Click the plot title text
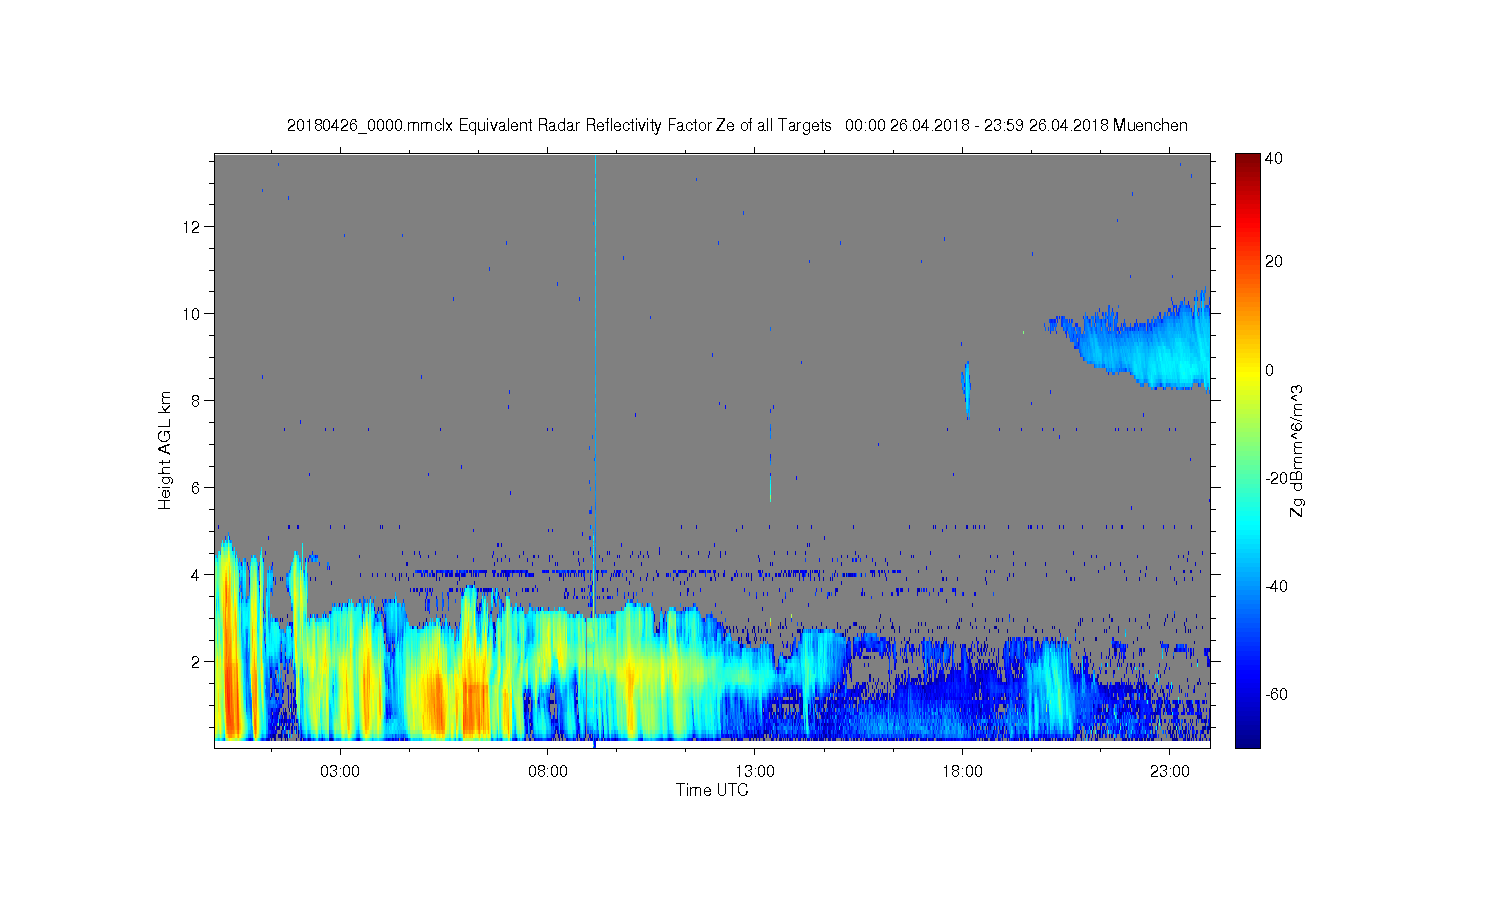Viewport: 1500px width, 900px height. (x=737, y=125)
